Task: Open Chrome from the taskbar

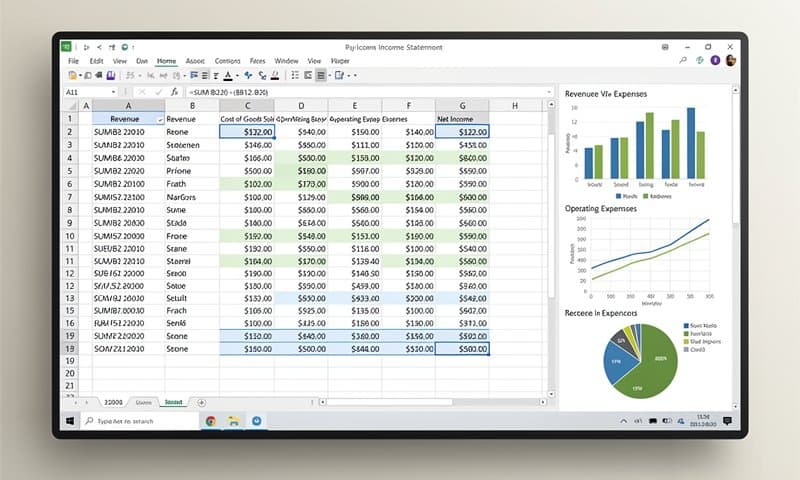Action: tap(211, 421)
